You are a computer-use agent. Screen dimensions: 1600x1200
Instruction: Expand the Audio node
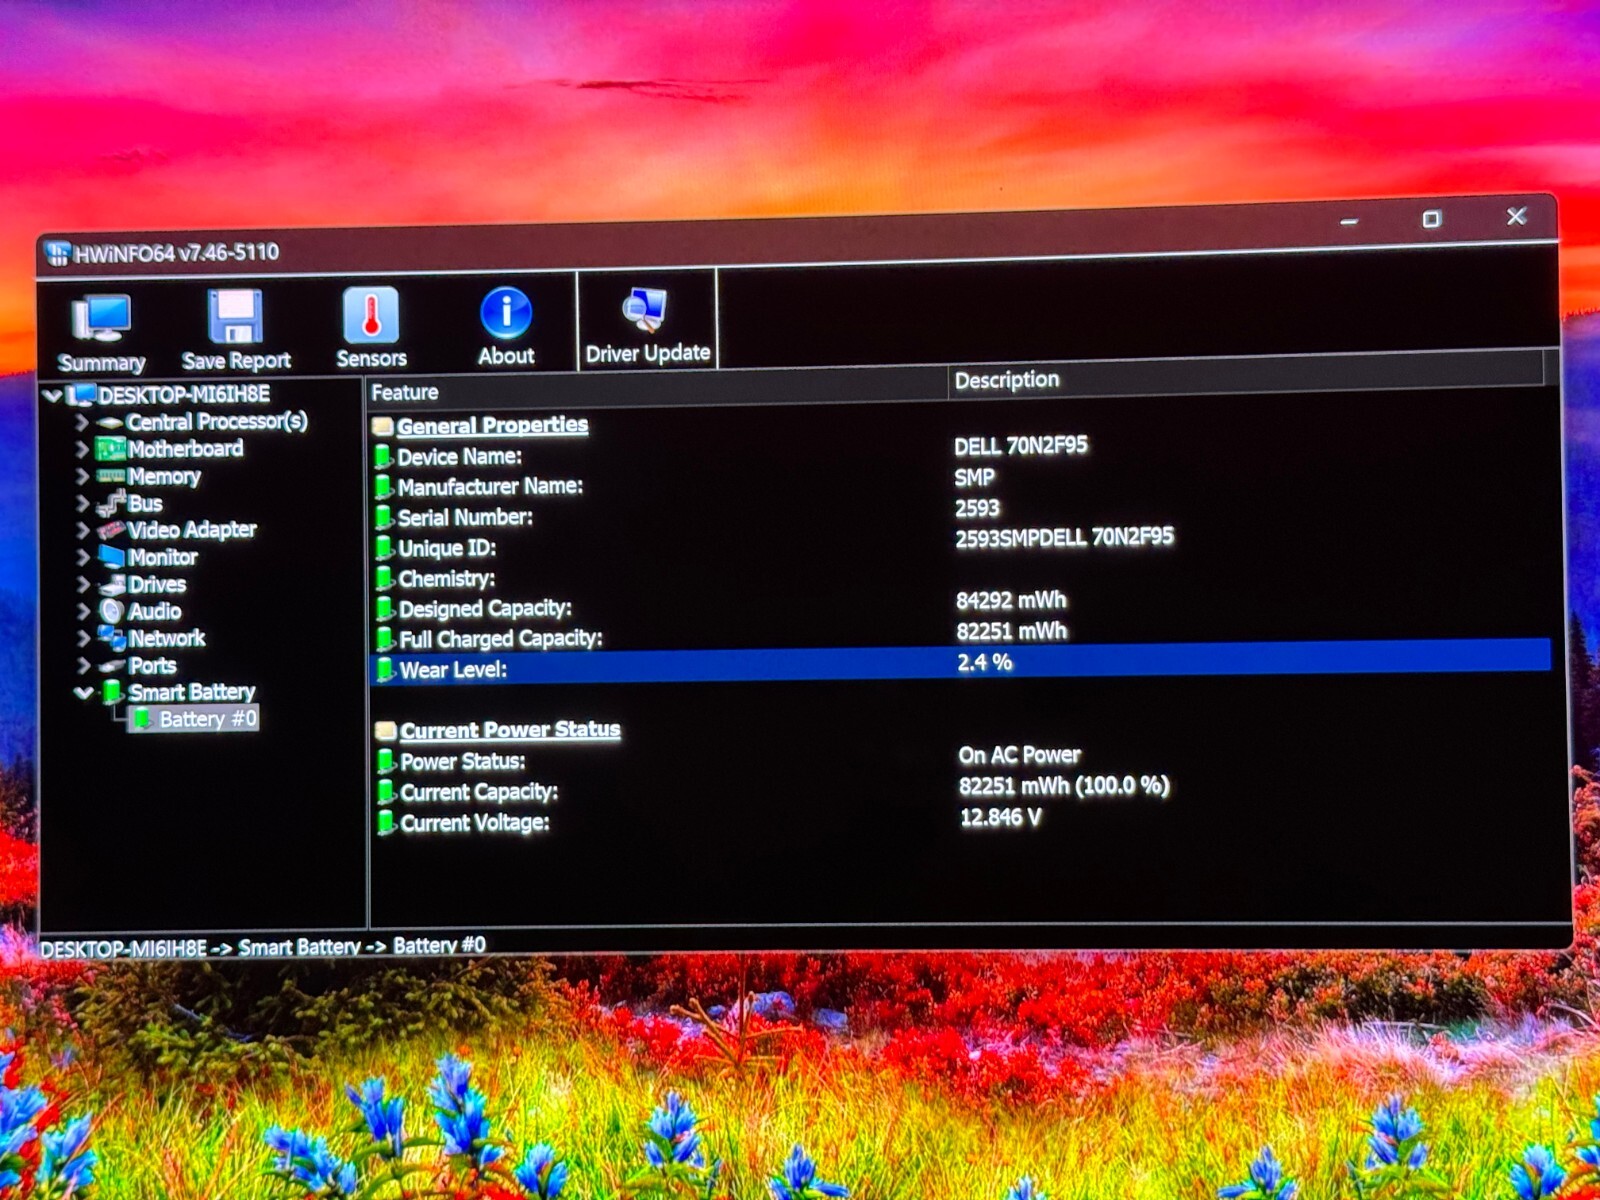[84, 612]
